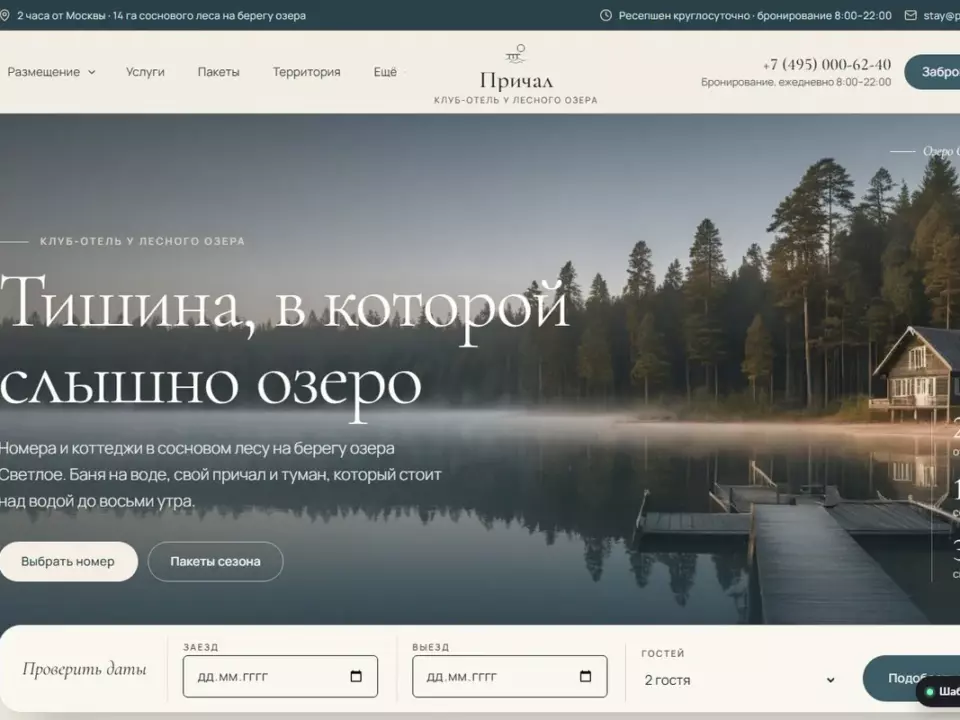Click the 'КЛУБ-ОТЕЛЬ У ЛЕСНОГО ОЗЕРА' hero caption
Screen dimensions: 960x720
[x=142, y=241]
